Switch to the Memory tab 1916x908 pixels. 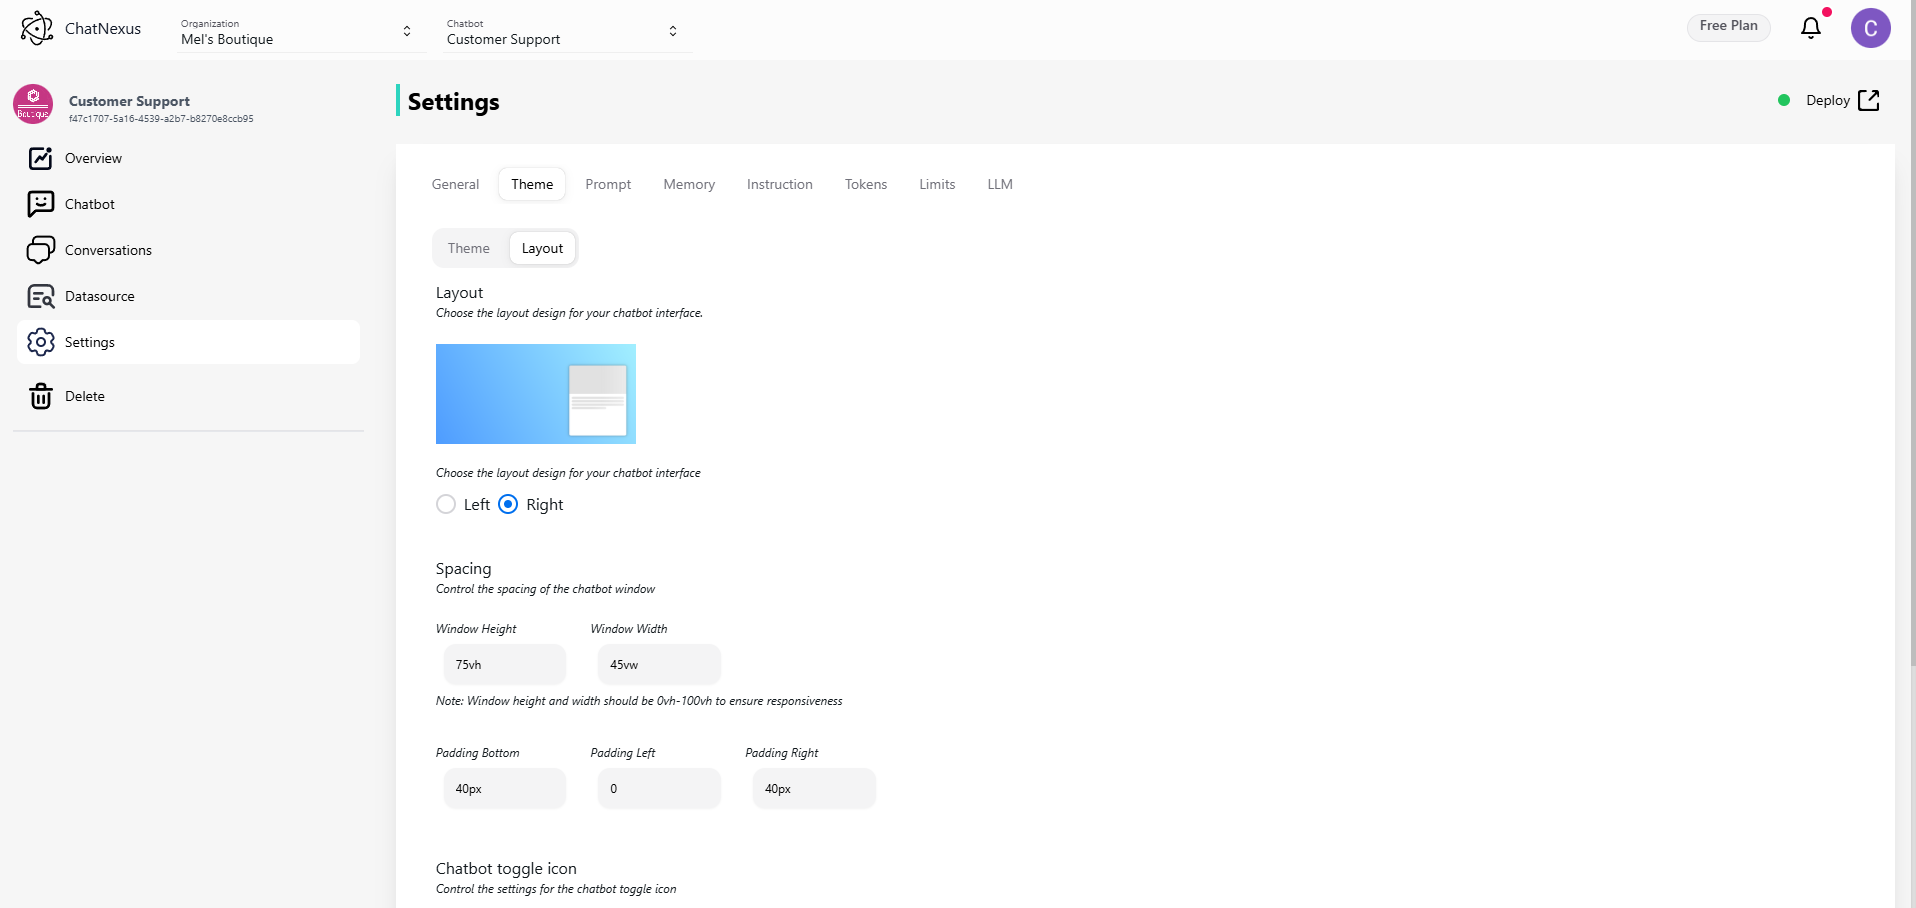click(x=689, y=184)
